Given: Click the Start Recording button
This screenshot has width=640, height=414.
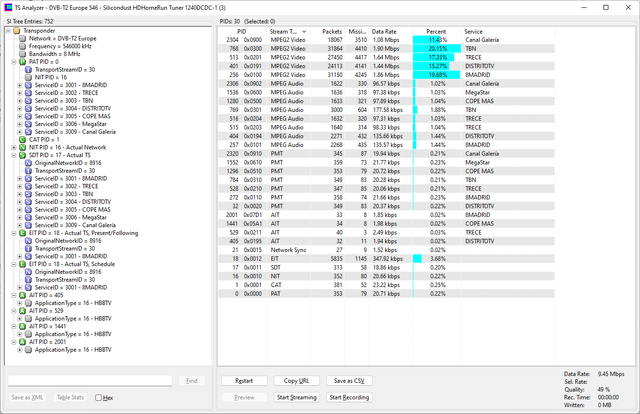Looking at the screenshot, I should tap(349, 397).
